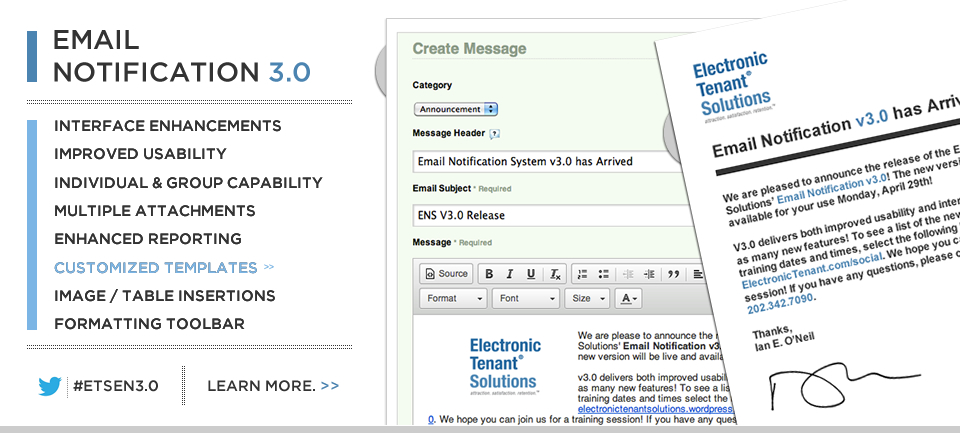Image resolution: width=960 pixels, height=433 pixels.
Task: Click the decrease indent icon
Action: (x=628, y=274)
